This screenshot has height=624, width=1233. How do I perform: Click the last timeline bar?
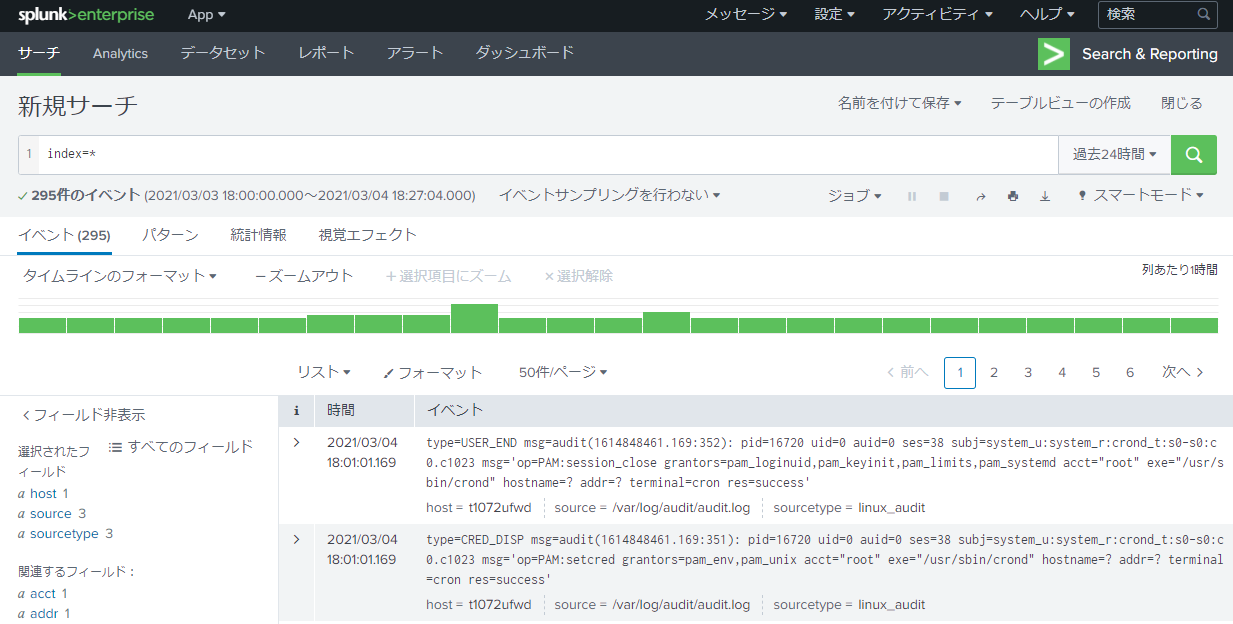click(x=1194, y=325)
